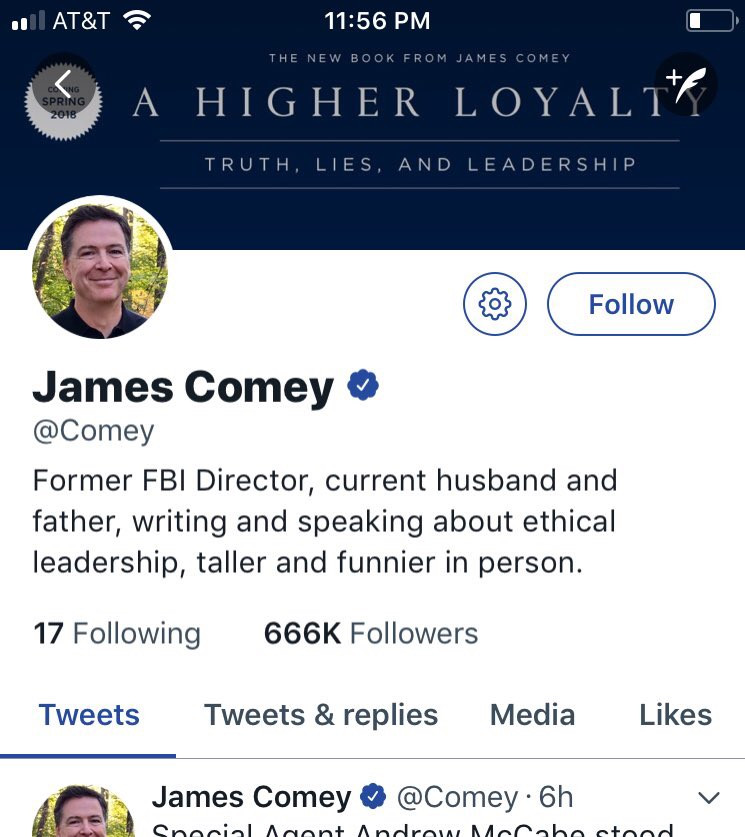Open the profile settings gear icon

(x=495, y=304)
